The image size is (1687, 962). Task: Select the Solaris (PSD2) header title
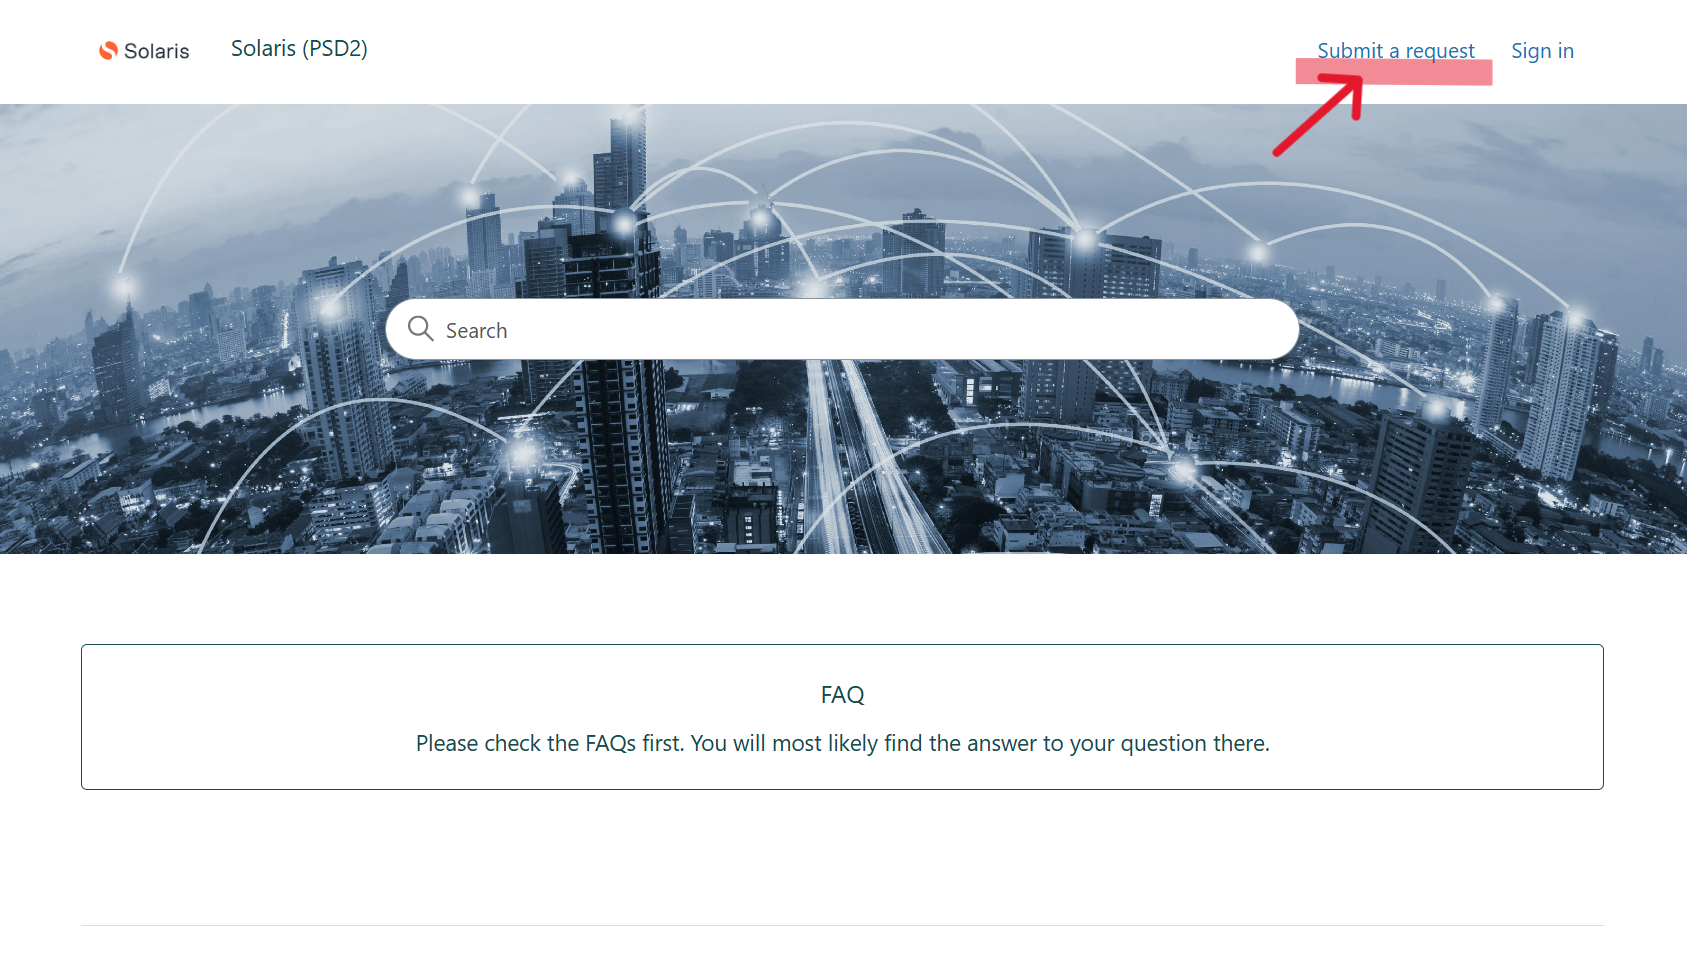[x=299, y=49]
